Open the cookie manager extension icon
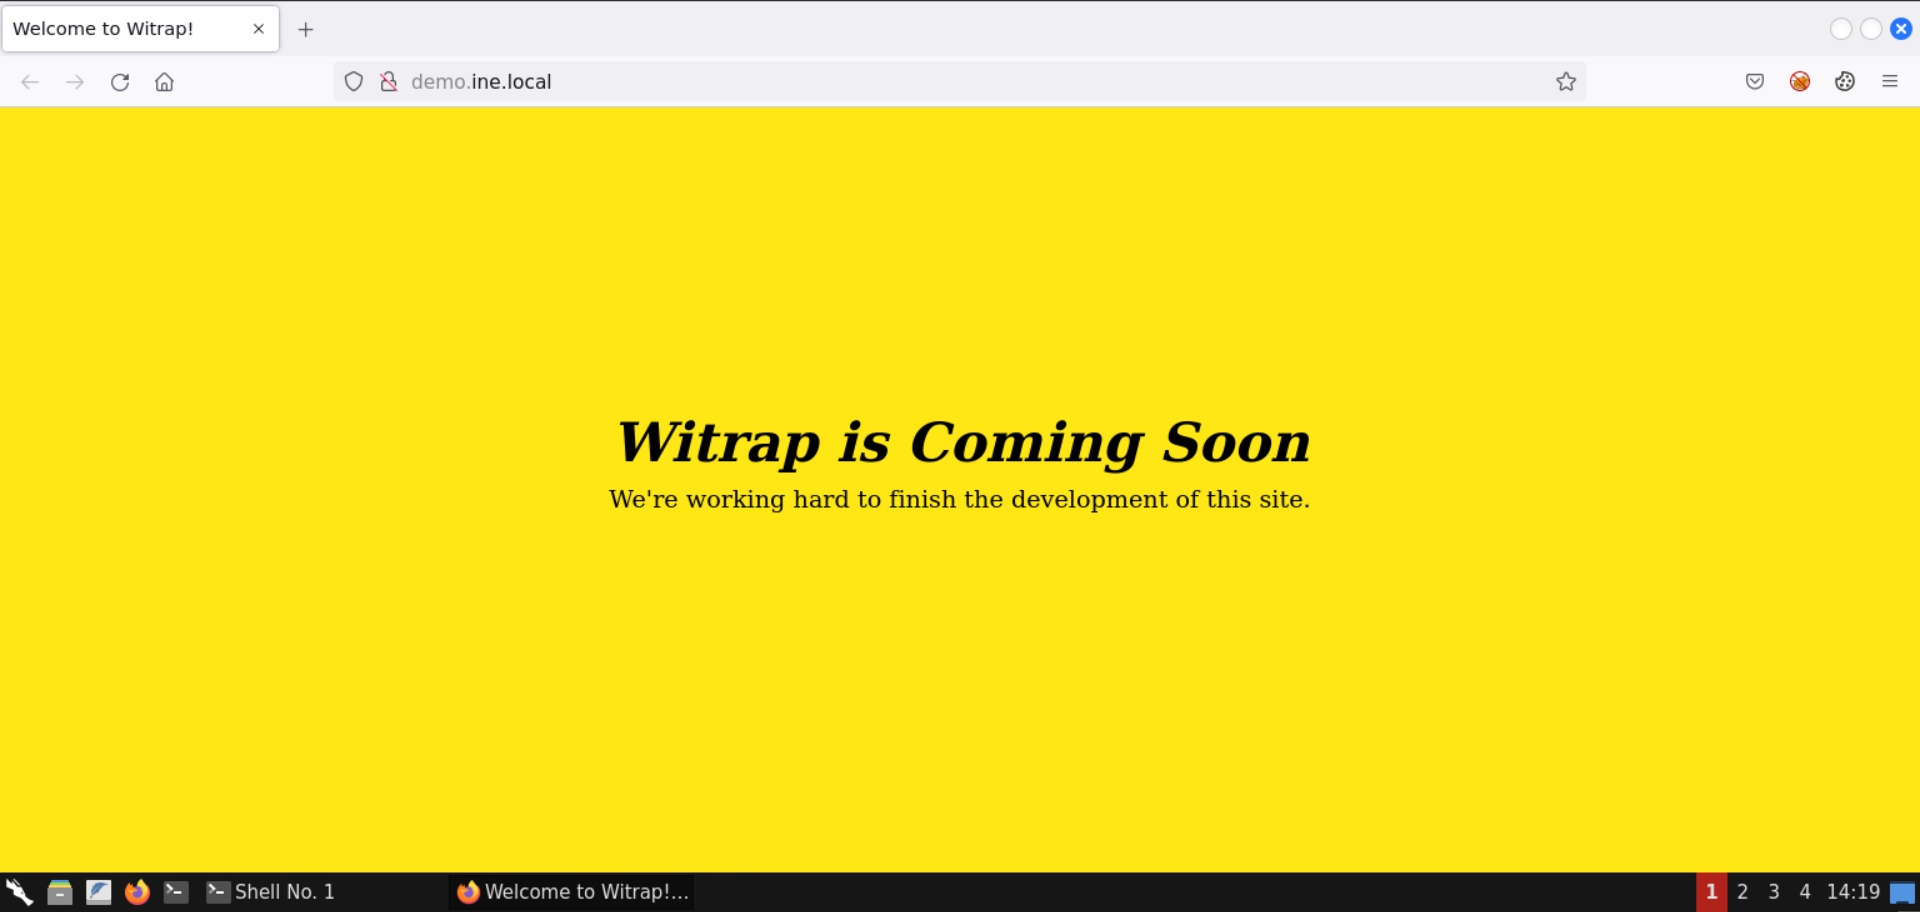Viewport: 1920px width, 912px height. [x=1845, y=81]
